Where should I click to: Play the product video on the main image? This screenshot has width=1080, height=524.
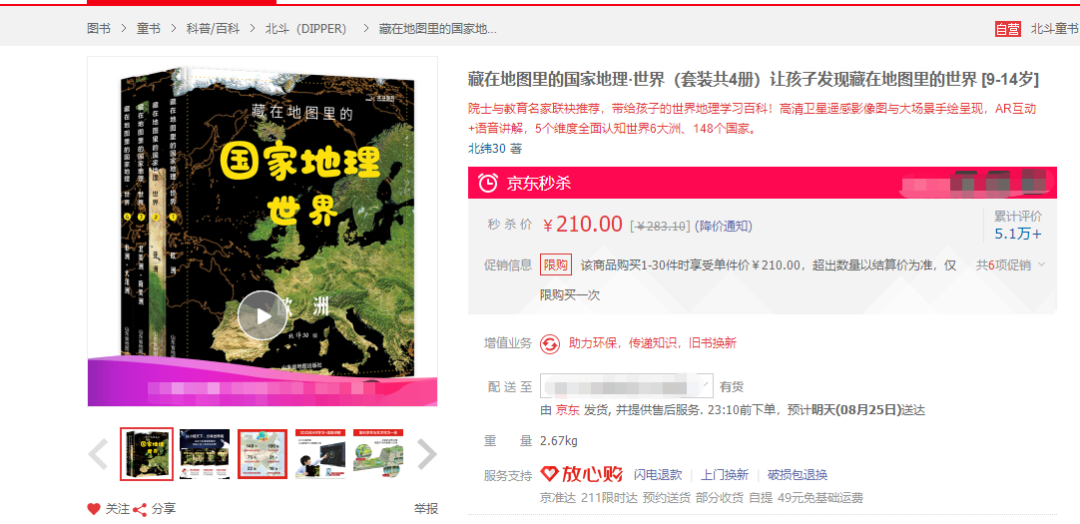click(262, 315)
